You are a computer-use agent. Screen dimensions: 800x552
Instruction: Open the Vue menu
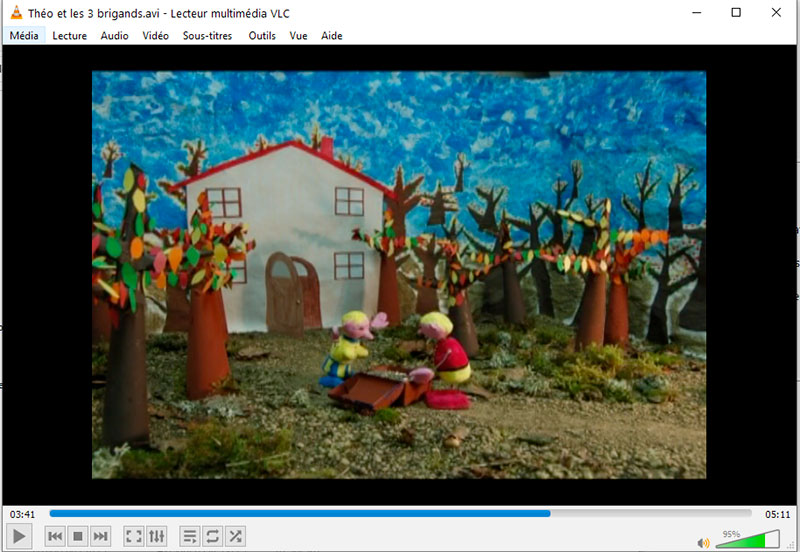tap(298, 36)
